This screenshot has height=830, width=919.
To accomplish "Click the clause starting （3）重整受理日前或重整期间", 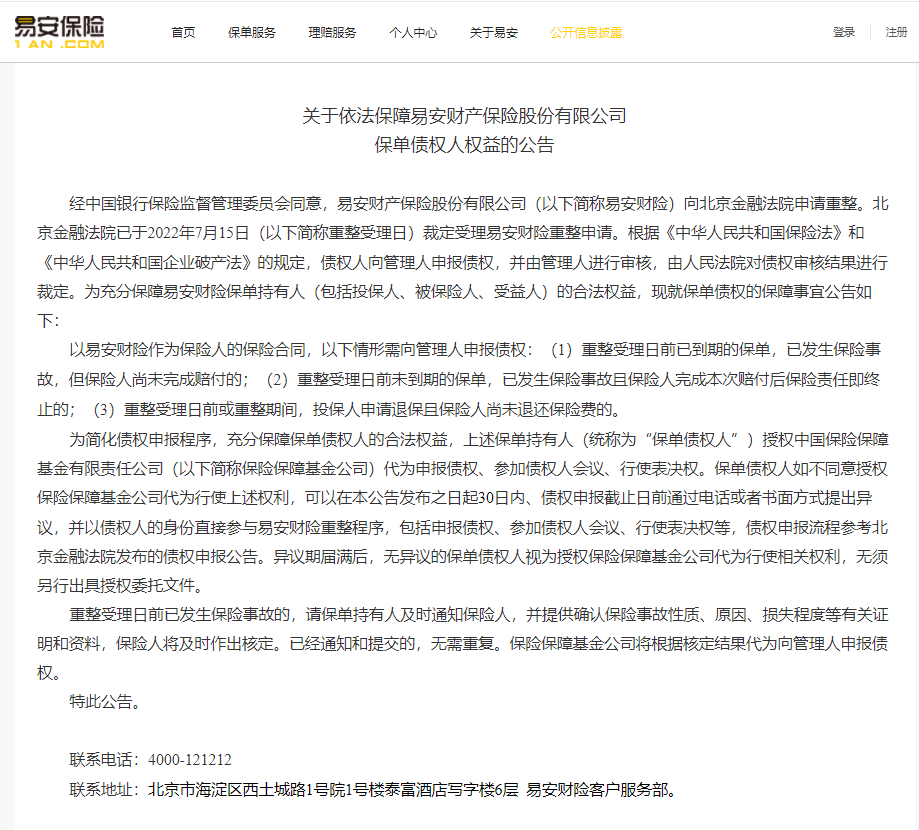I will 358,409.
